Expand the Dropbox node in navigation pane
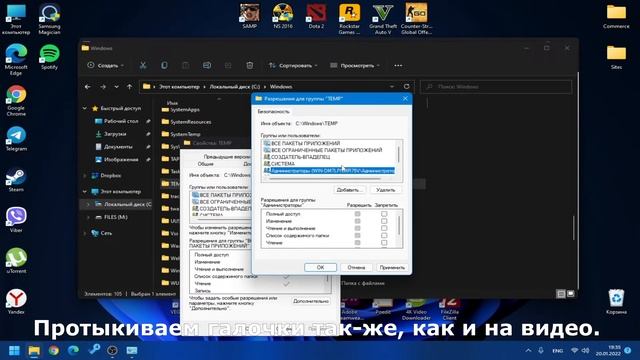 pos(85,176)
